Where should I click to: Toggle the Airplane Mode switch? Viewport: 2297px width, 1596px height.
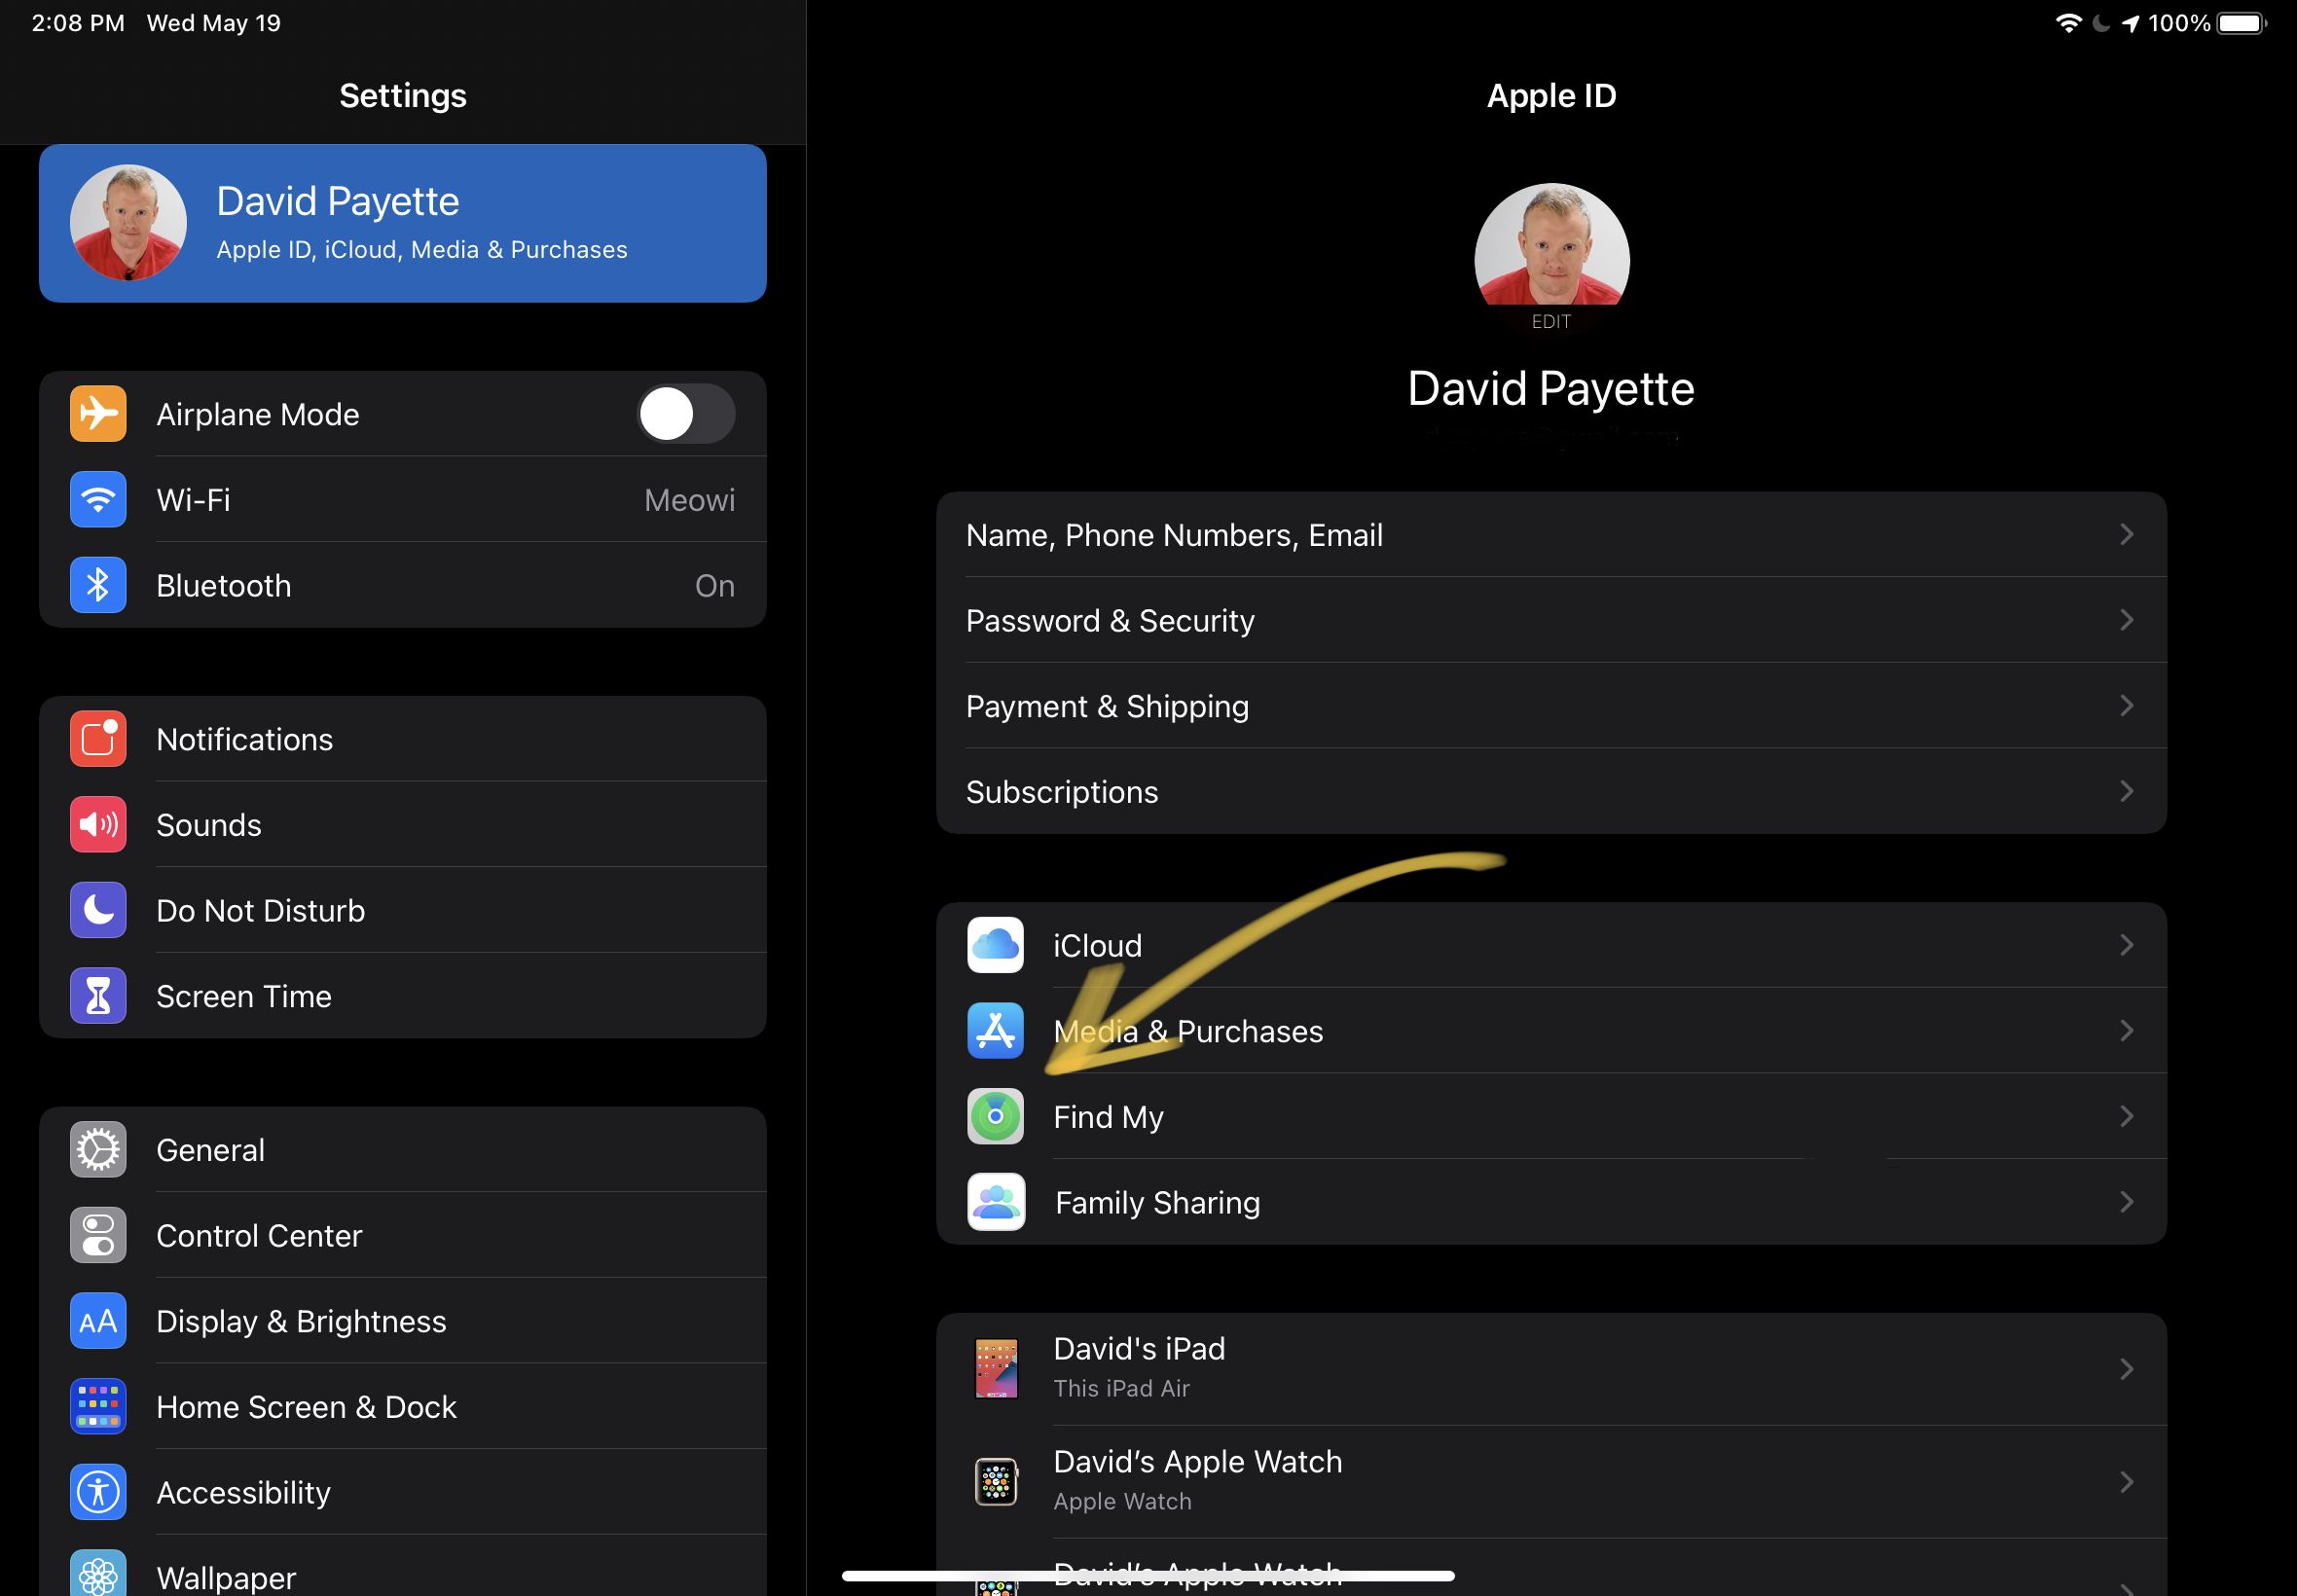(x=686, y=414)
